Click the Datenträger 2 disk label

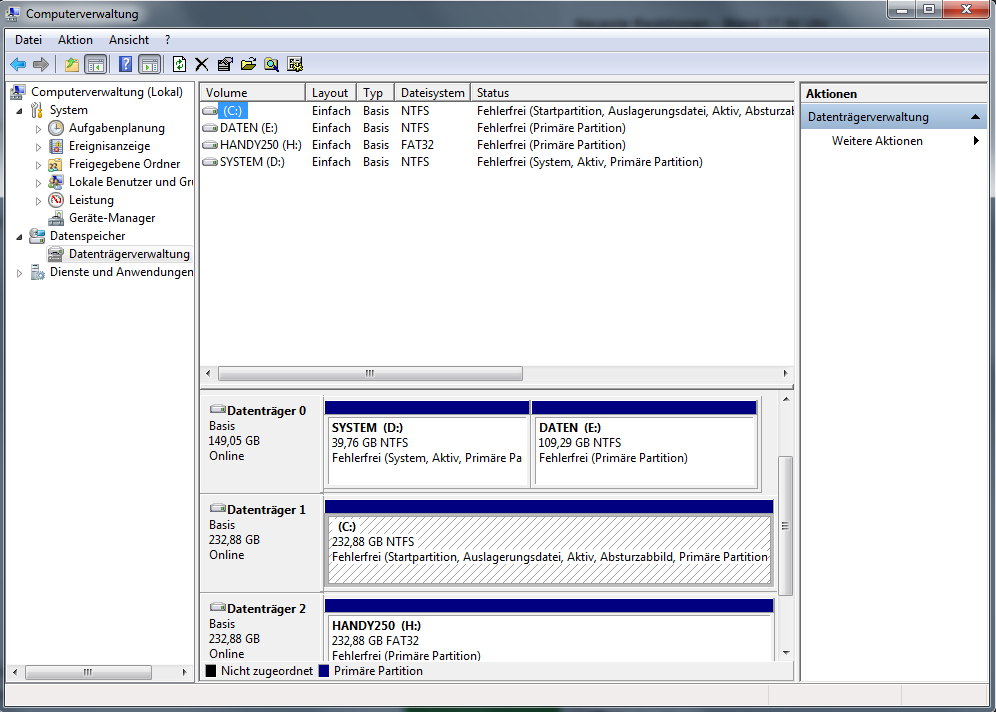tap(266, 609)
